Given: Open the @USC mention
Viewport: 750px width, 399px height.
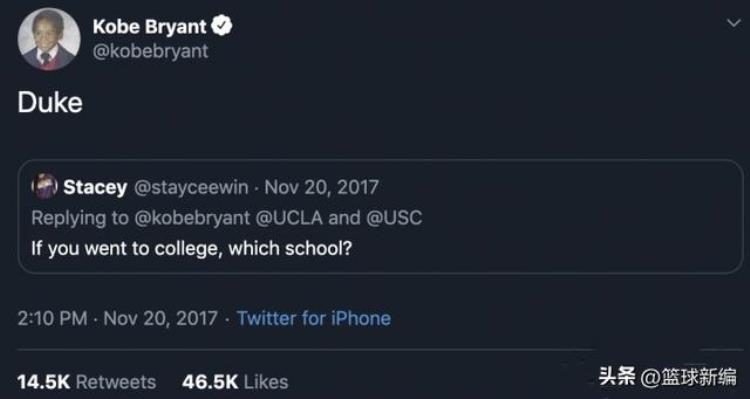Looking at the screenshot, I should (394, 218).
